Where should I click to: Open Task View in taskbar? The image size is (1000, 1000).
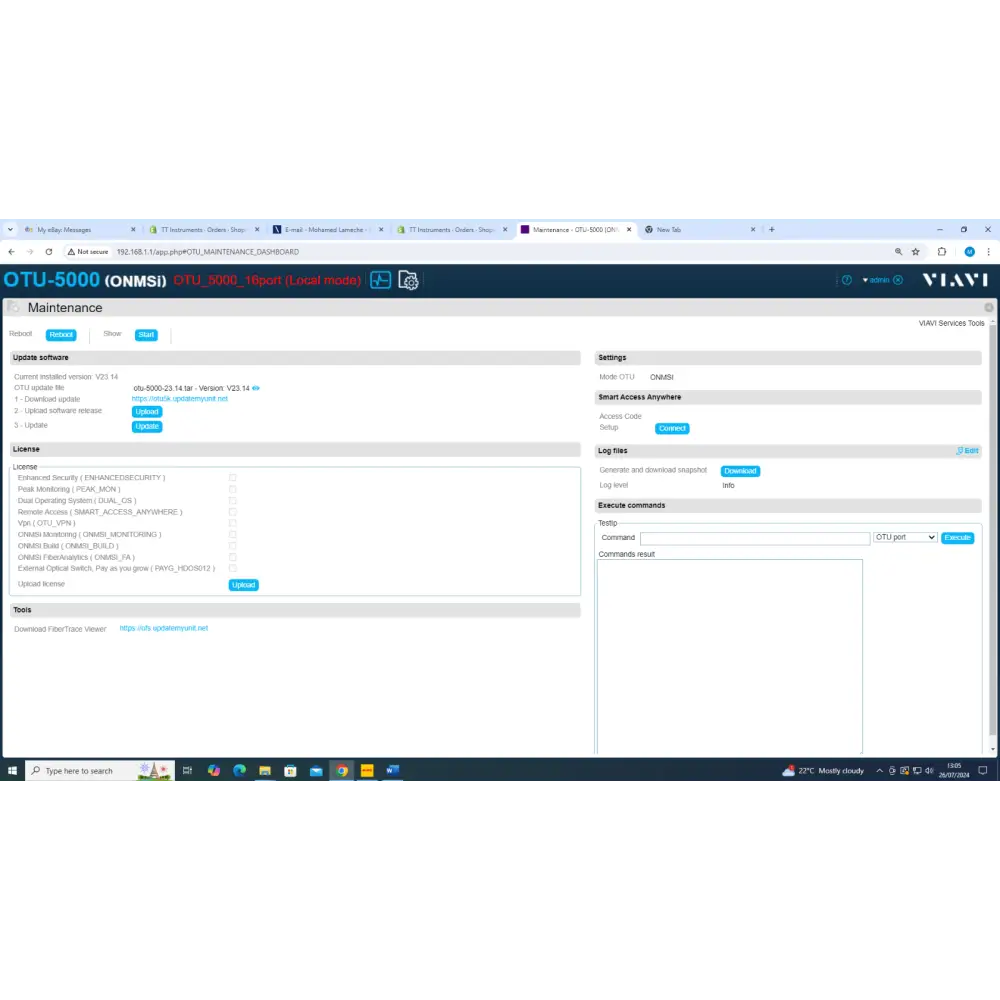(x=188, y=770)
